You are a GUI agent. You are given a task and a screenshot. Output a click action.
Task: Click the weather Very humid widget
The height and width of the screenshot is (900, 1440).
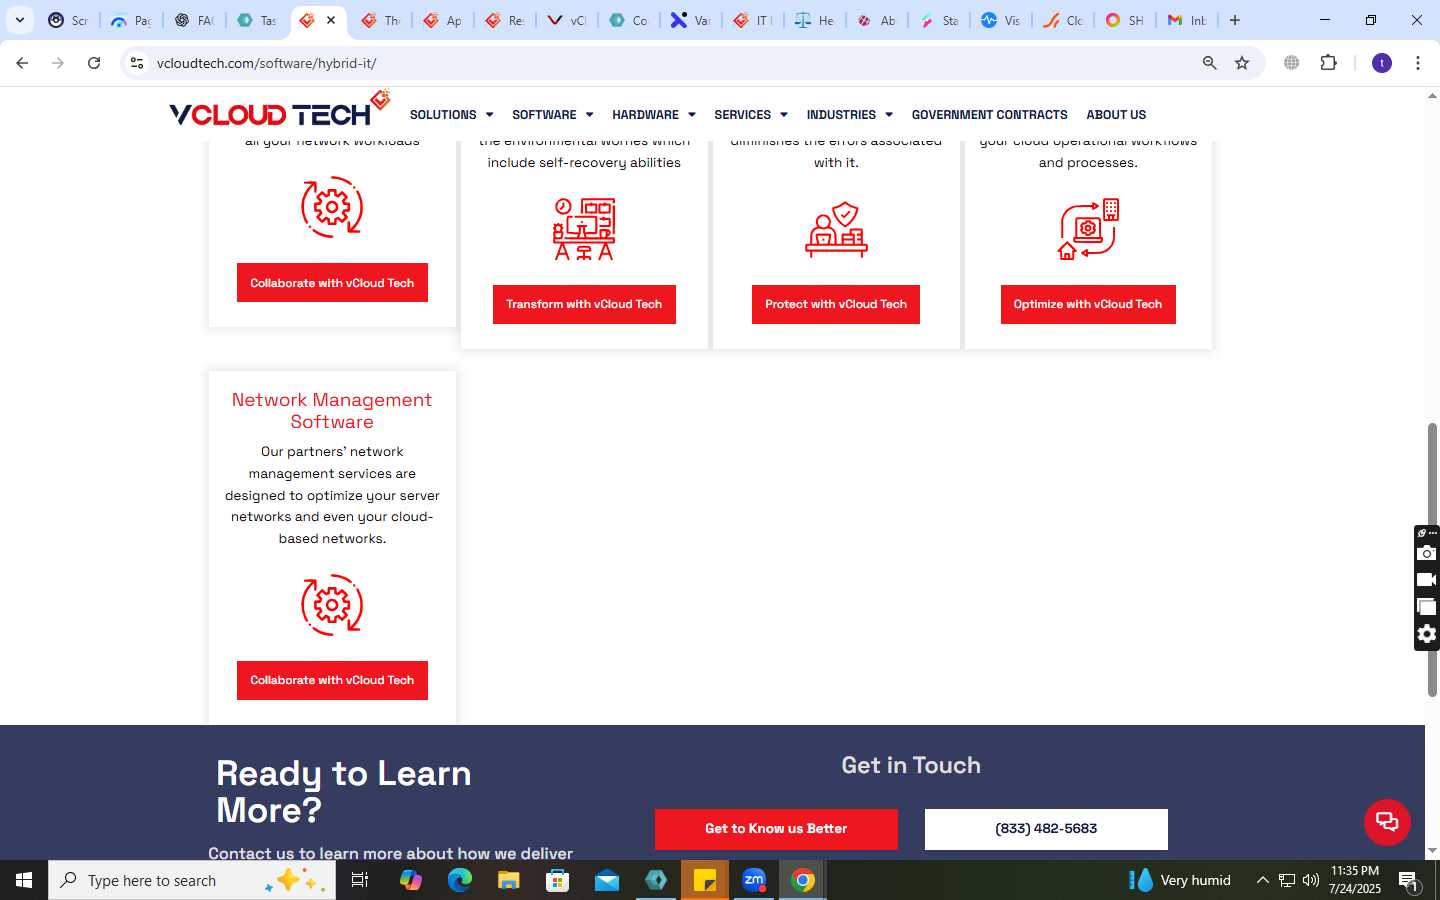click(x=1180, y=880)
